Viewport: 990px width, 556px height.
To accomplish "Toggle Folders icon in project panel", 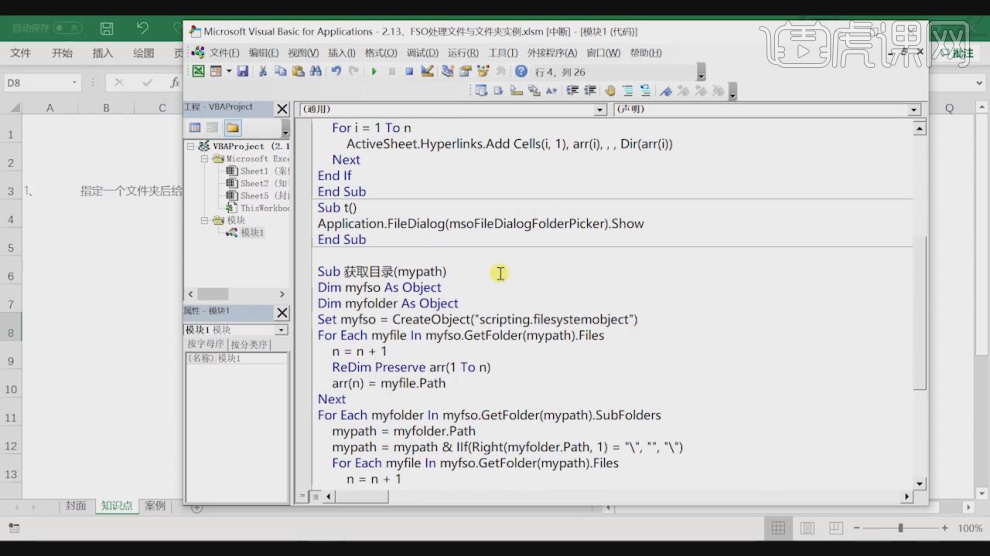I will coord(232,128).
